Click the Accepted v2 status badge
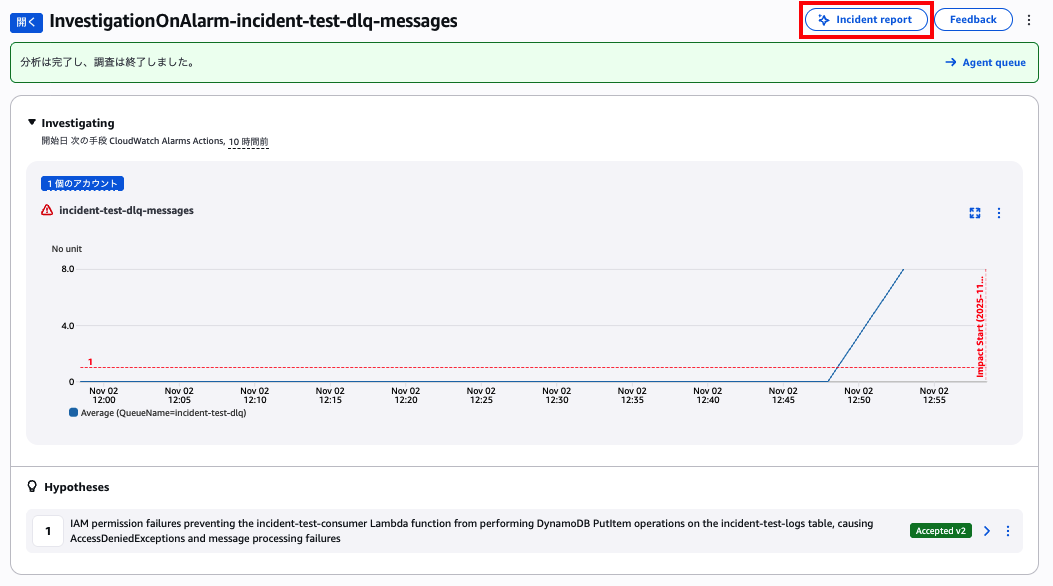Screen dimensions: 1053x586 coord(940,531)
